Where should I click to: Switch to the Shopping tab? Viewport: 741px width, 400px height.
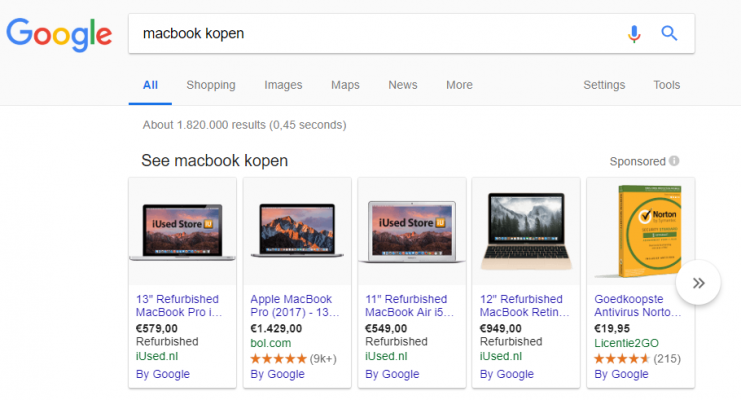point(211,85)
